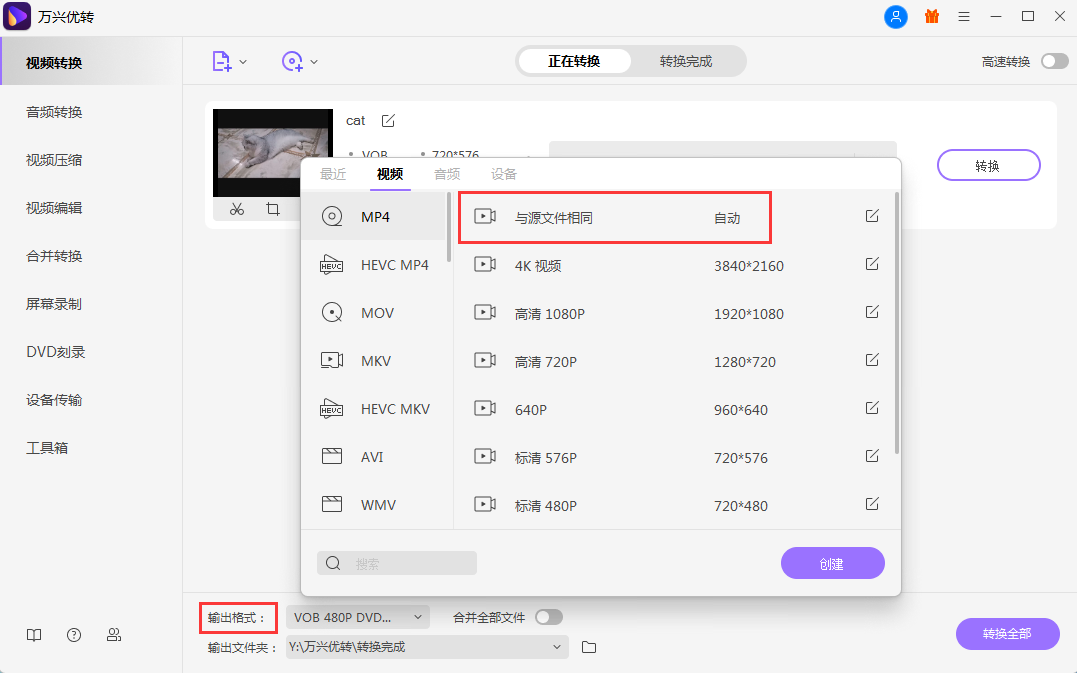Open the user account profile icon
The height and width of the screenshot is (673, 1077).
point(896,17)
